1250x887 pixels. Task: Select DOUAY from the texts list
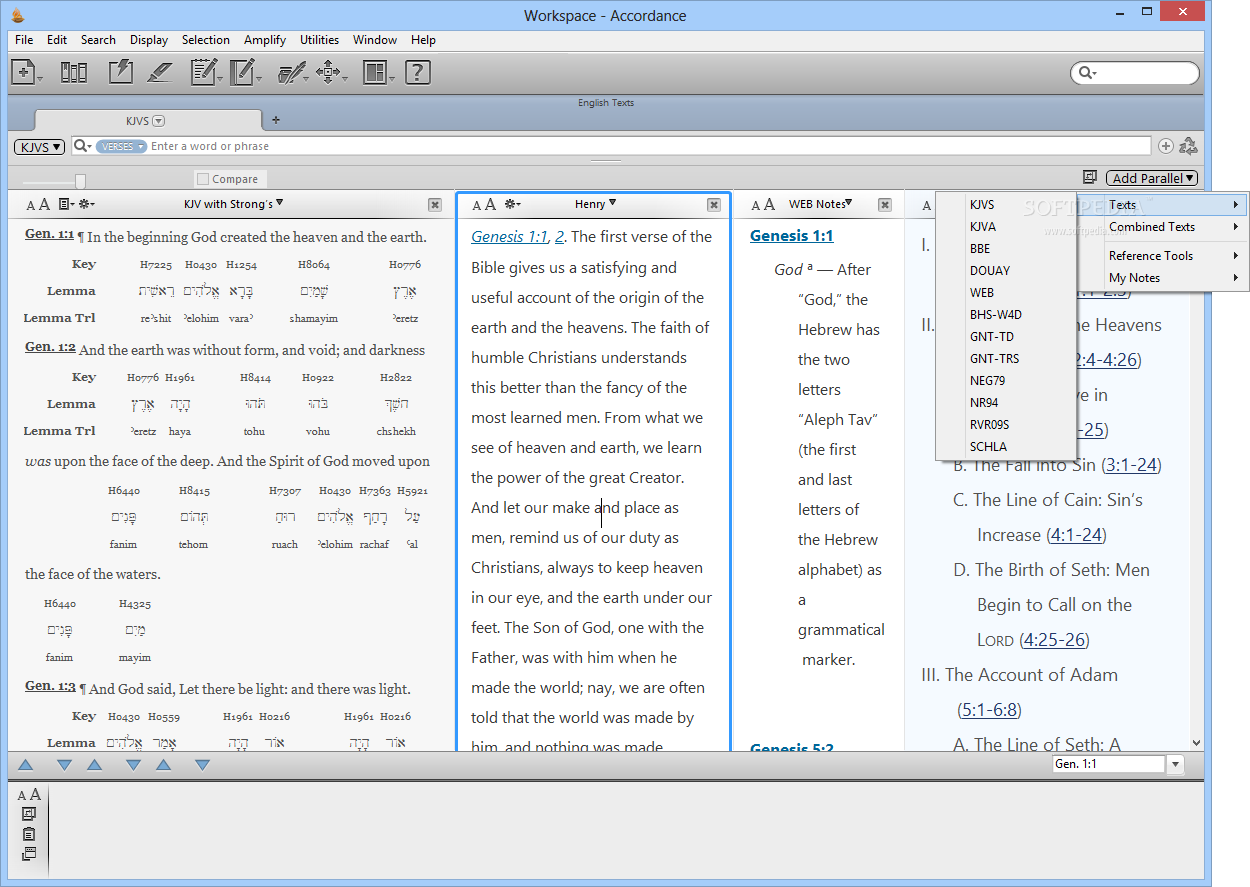click(1006, 270)
